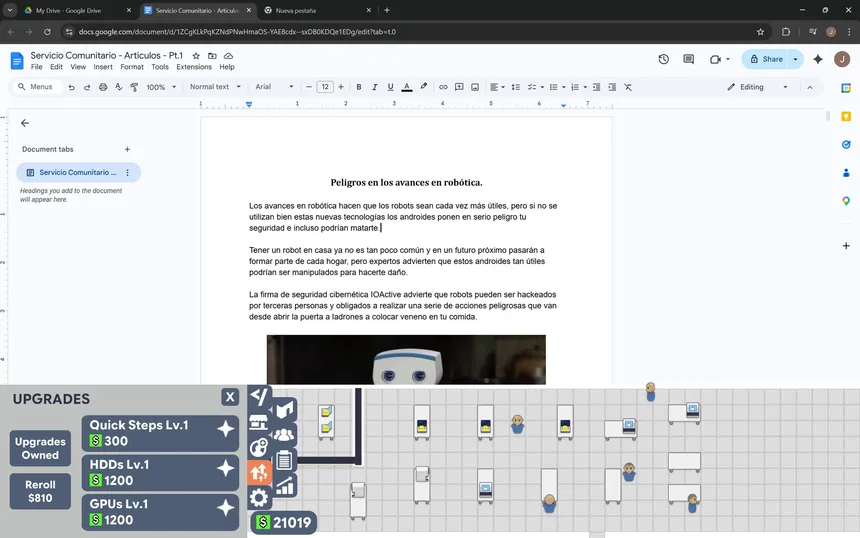This screenshot has height=538, width=860.
Task: Close the Upgrades panel with X
Action: click(230, 397)
